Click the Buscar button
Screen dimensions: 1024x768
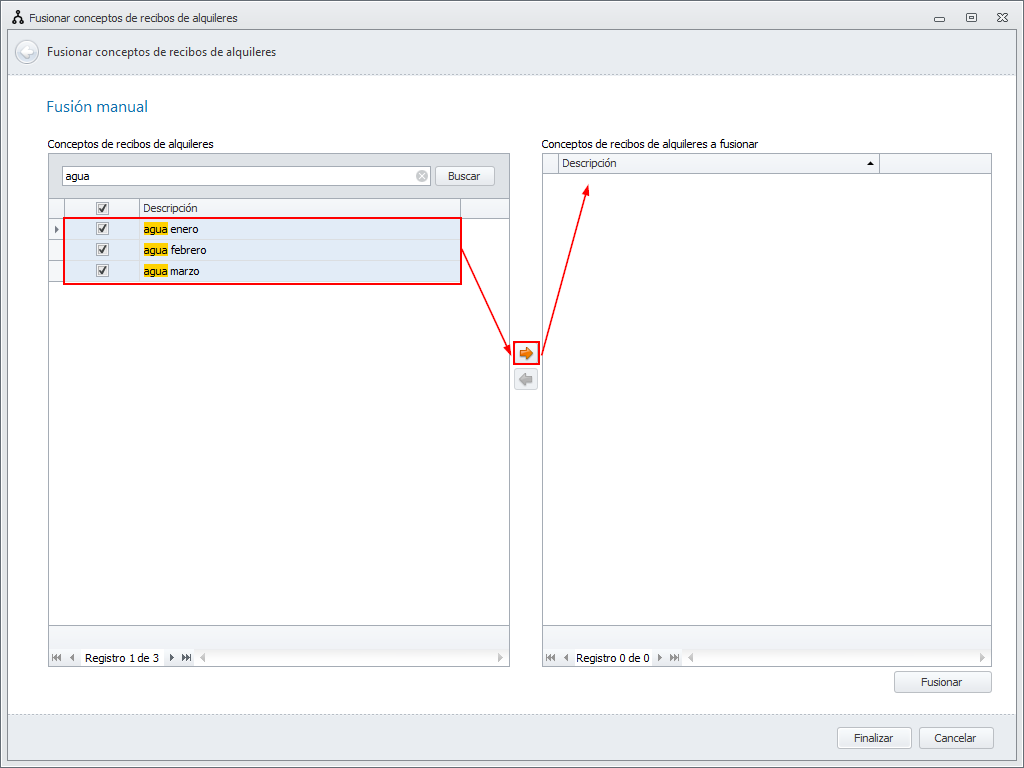coord(464,176)
